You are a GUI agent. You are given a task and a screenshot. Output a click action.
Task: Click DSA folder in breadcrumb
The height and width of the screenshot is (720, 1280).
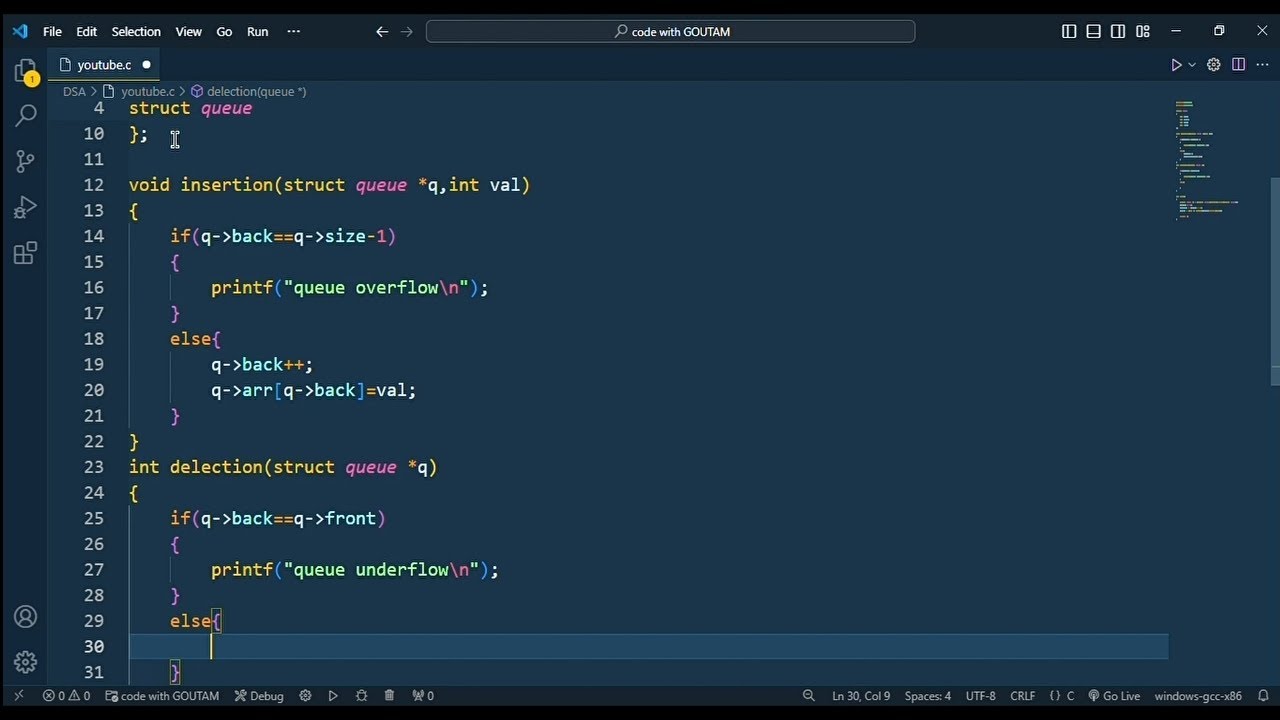tap(74, 91)
